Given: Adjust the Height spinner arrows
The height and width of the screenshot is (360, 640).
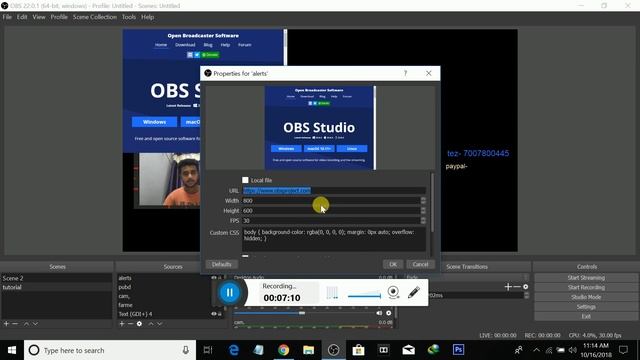Looking at the screenshot, I should [x=423, y=210].
